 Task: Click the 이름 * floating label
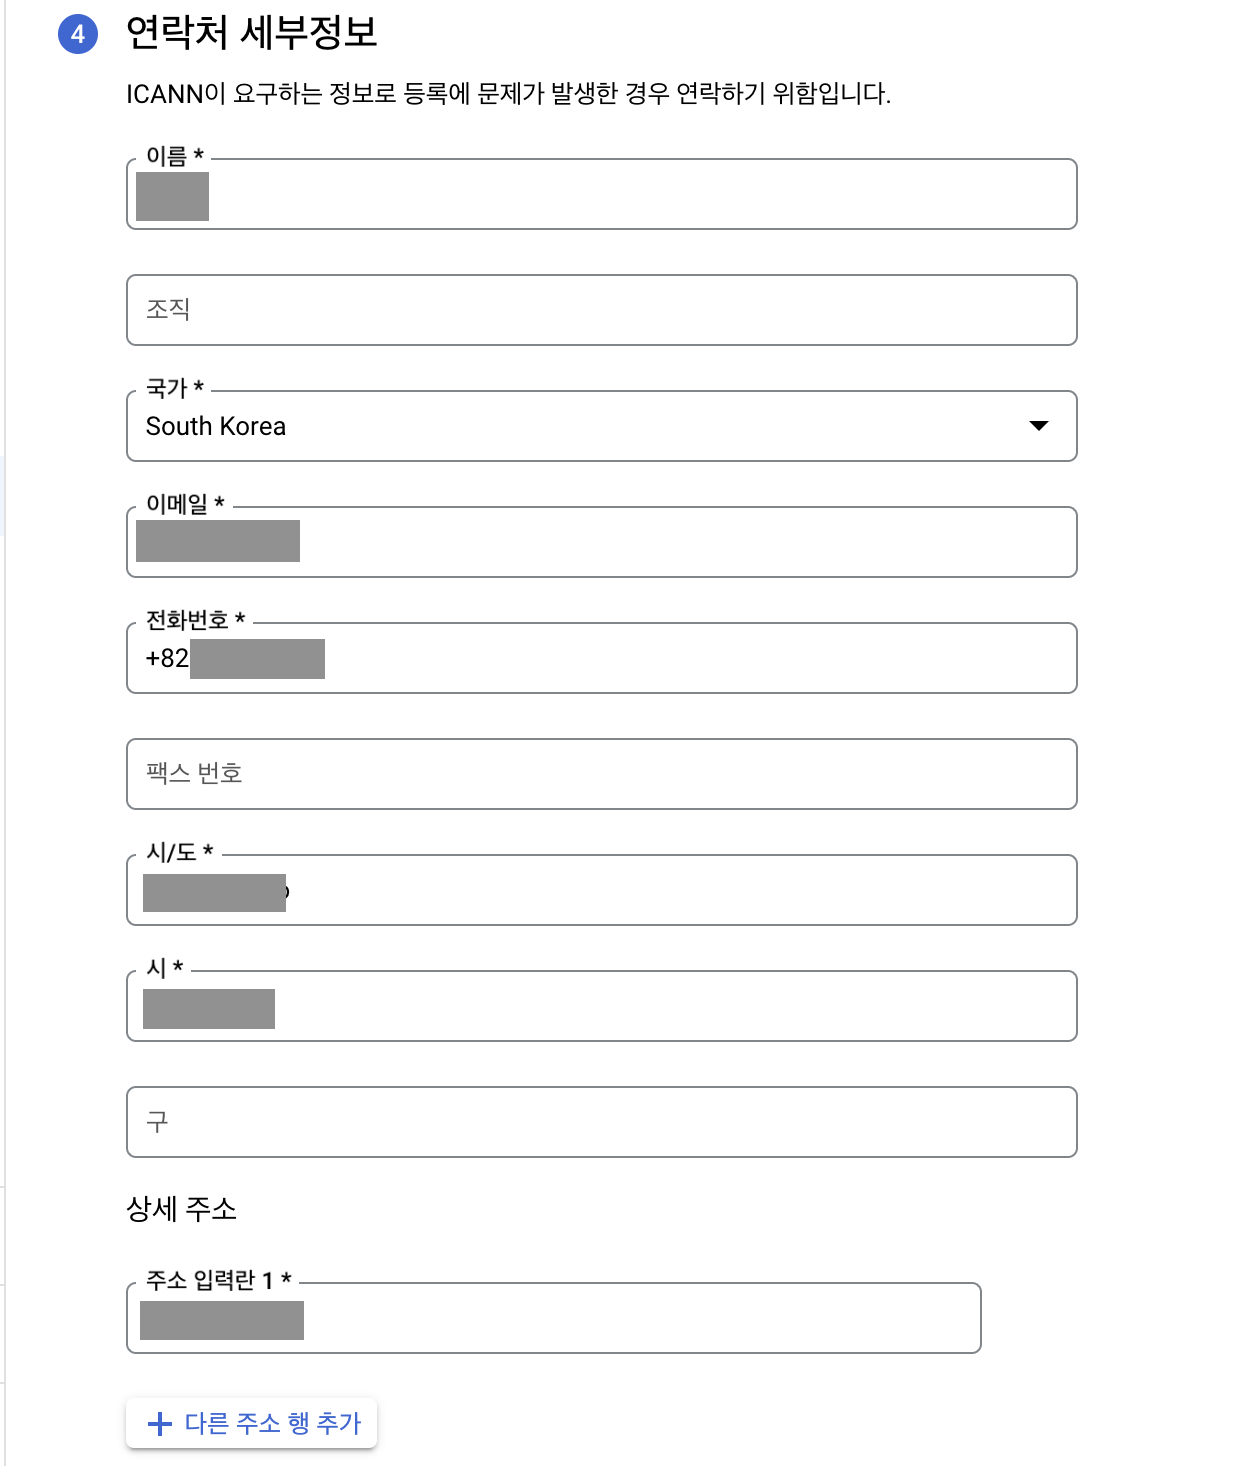tap(175, 156)
